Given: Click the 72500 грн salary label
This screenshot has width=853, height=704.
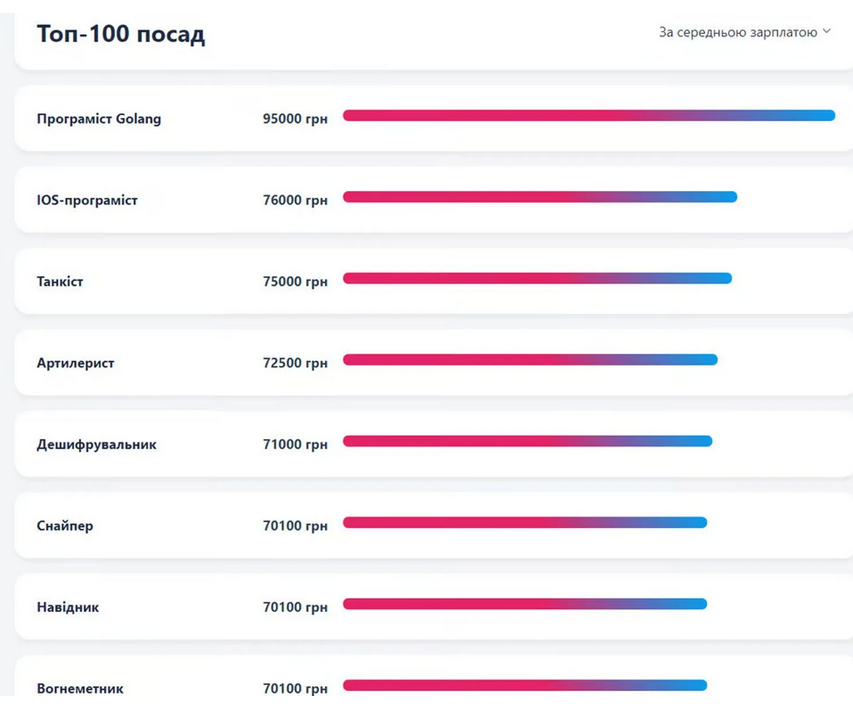Looking at the screenshot, I should pos(295,362).
